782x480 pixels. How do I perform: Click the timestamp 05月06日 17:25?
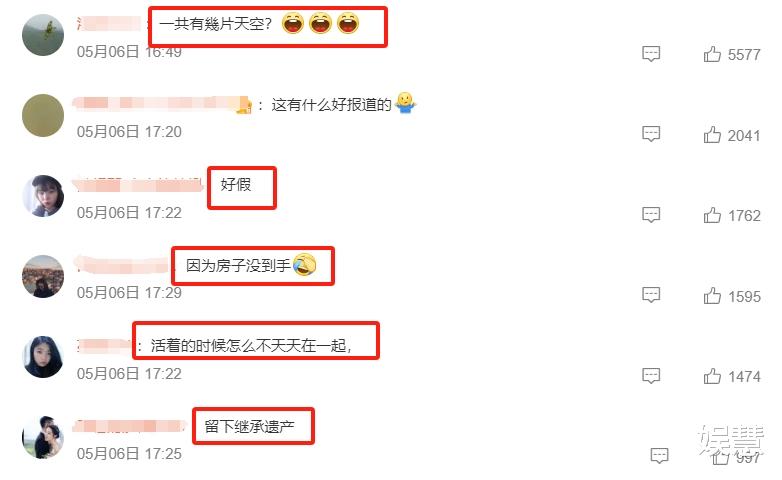(x=129, y=454)
